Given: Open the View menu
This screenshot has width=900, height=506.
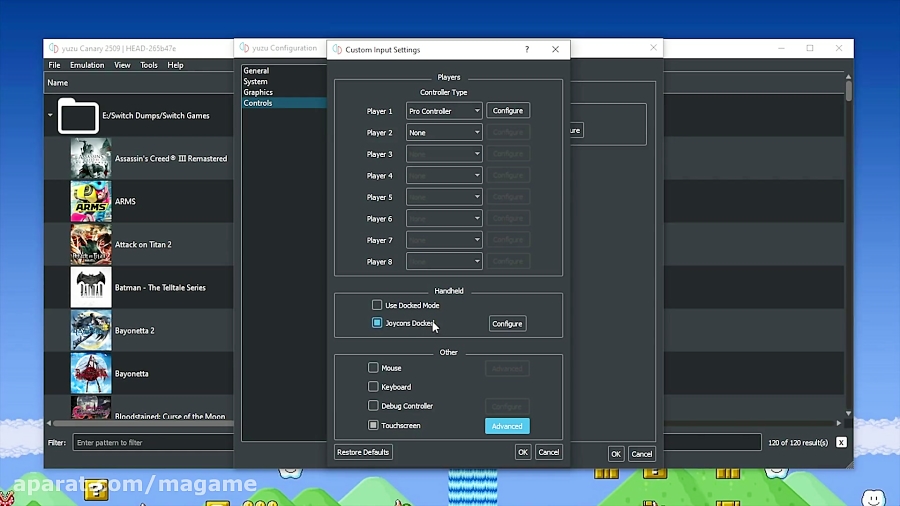Looking at the screenshot, I should [122, 65].
